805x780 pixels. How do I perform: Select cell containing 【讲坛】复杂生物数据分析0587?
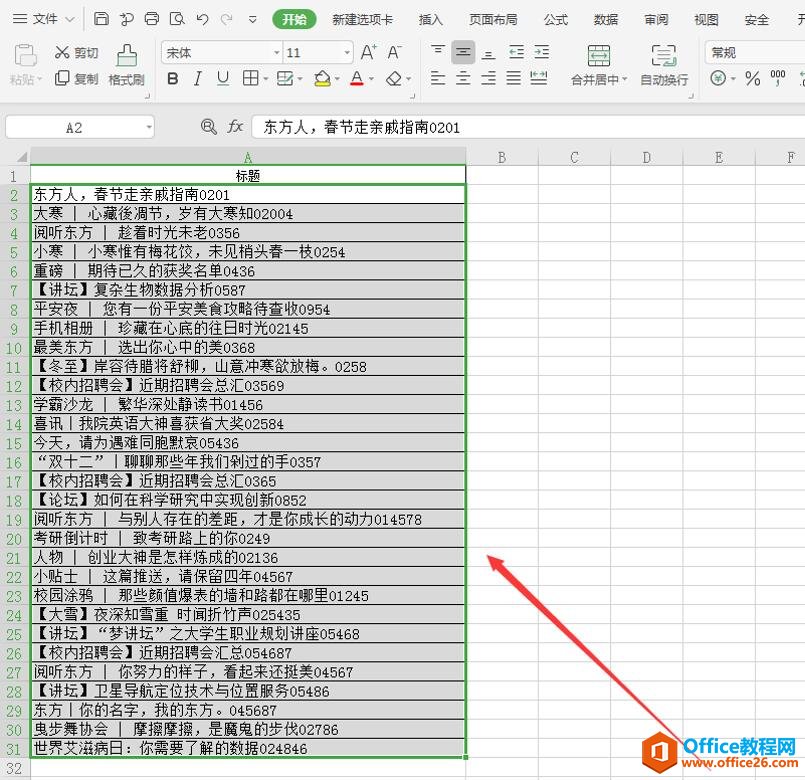248,290
